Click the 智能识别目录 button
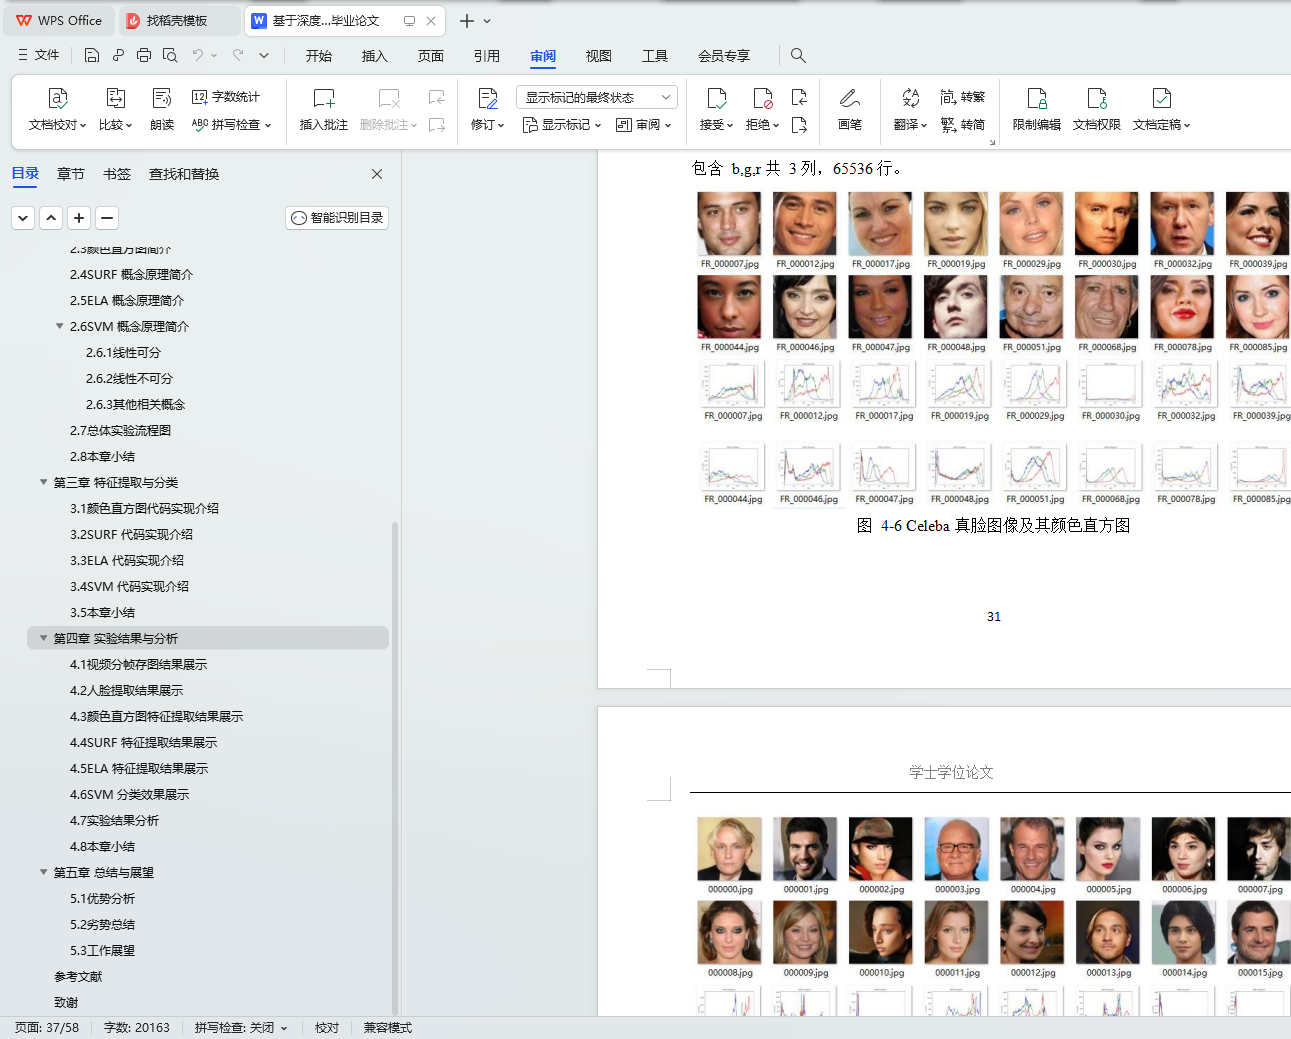The width and height of the screenshot is (1291, 1039). (337, 218)
